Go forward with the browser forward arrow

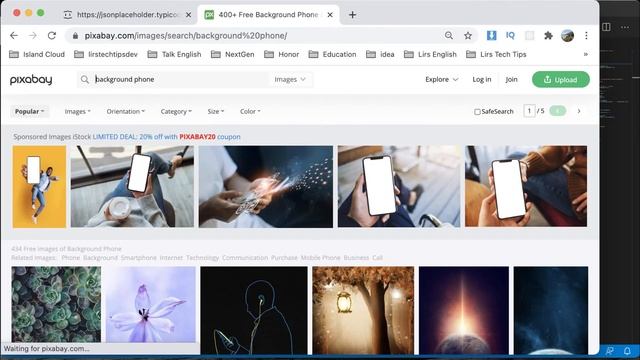33,36
